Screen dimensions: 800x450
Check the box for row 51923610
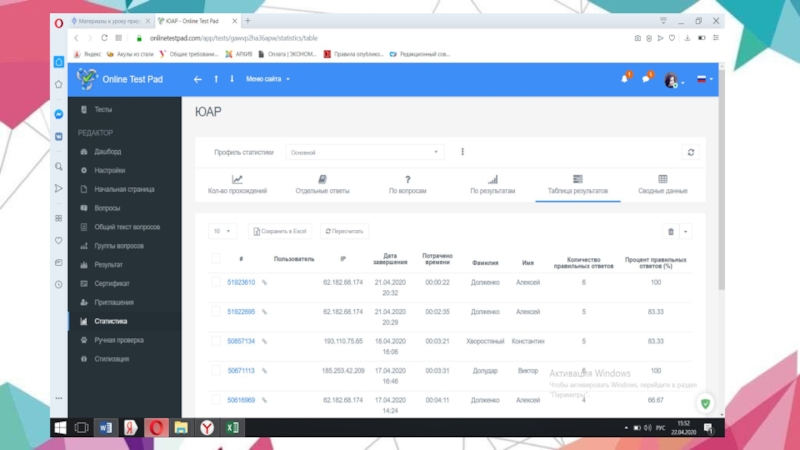[216, 283]
